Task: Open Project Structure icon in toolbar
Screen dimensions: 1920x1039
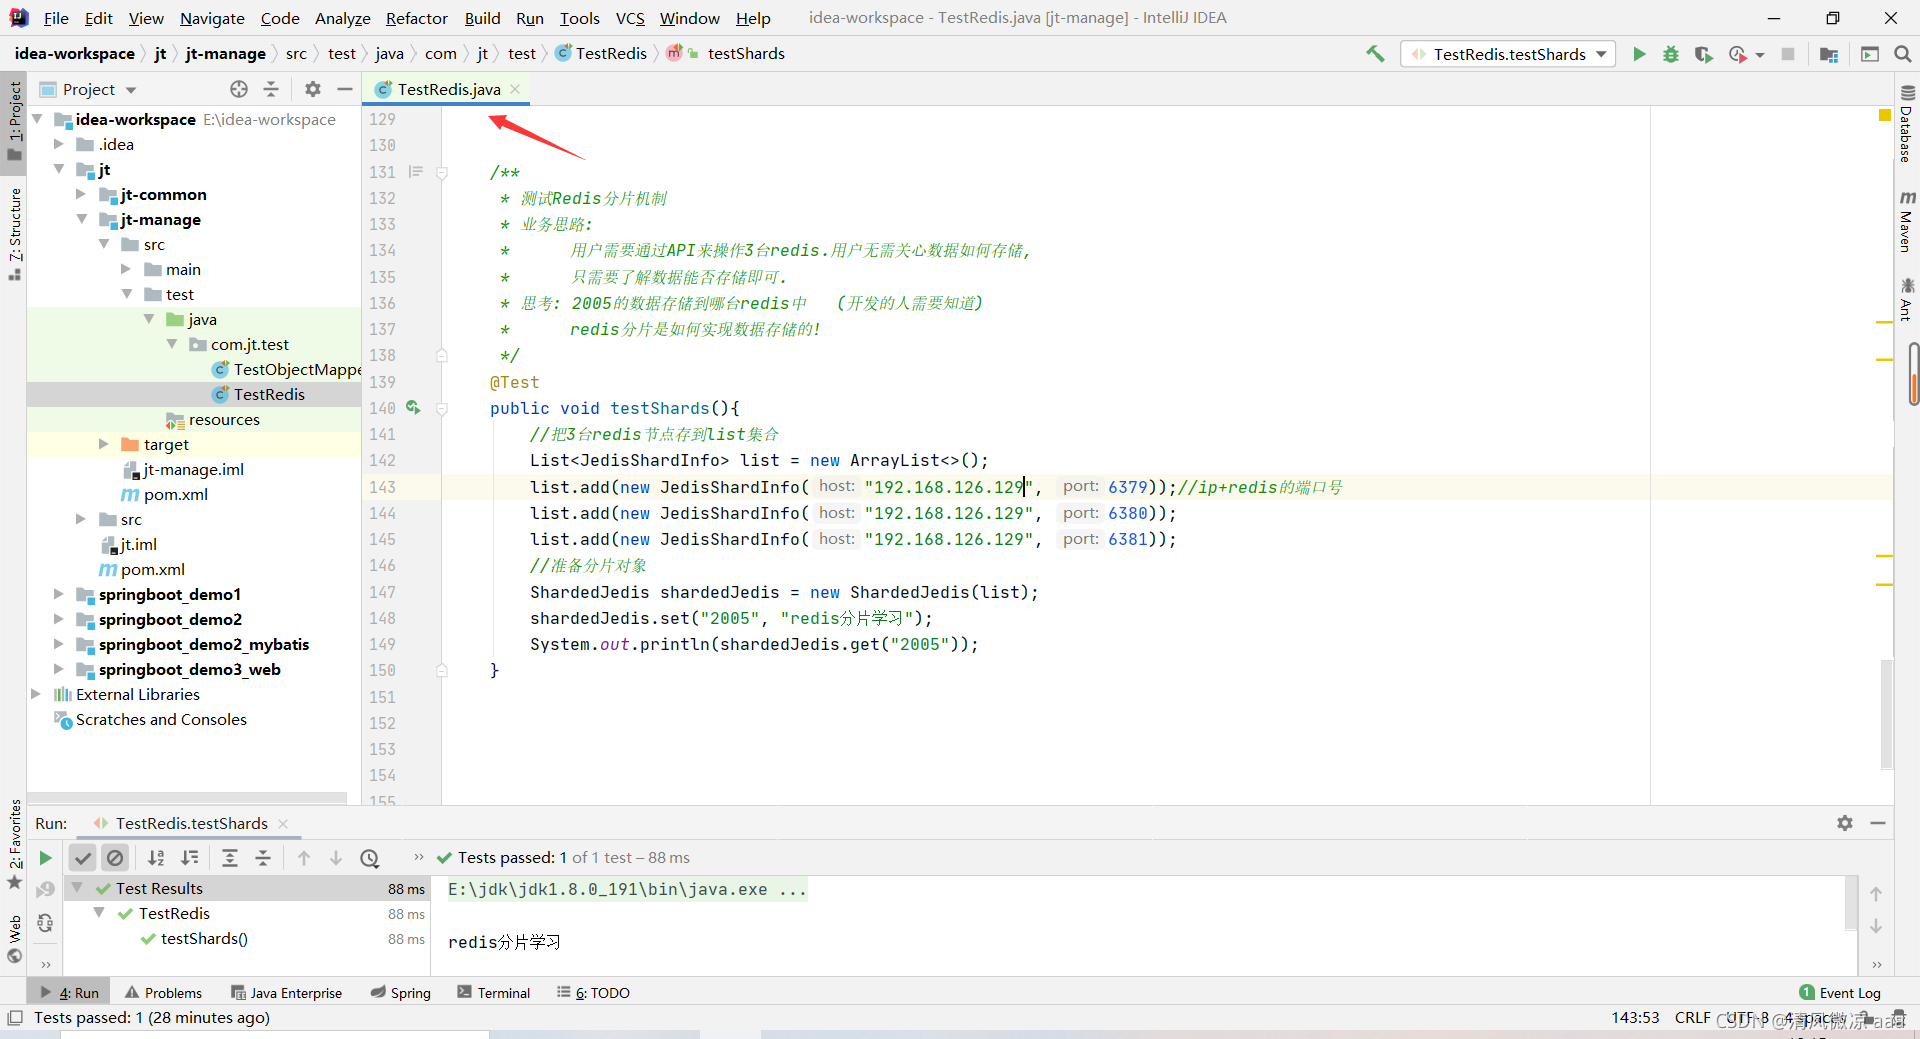Action: [1829, 54]
